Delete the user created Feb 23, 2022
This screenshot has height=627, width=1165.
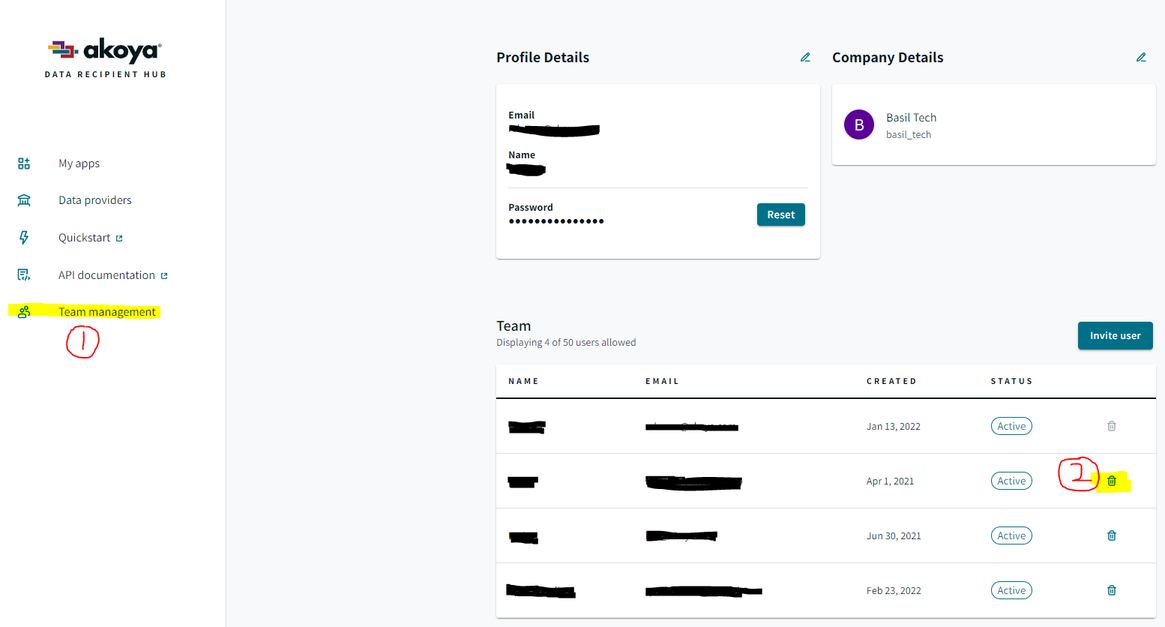(1111, 590)
